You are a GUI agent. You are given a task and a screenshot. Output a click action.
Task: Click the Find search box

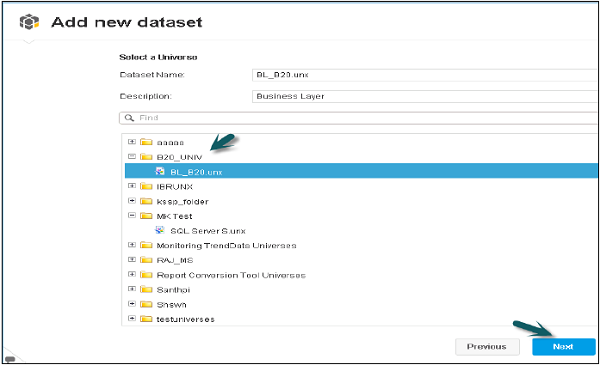(359, 118)
